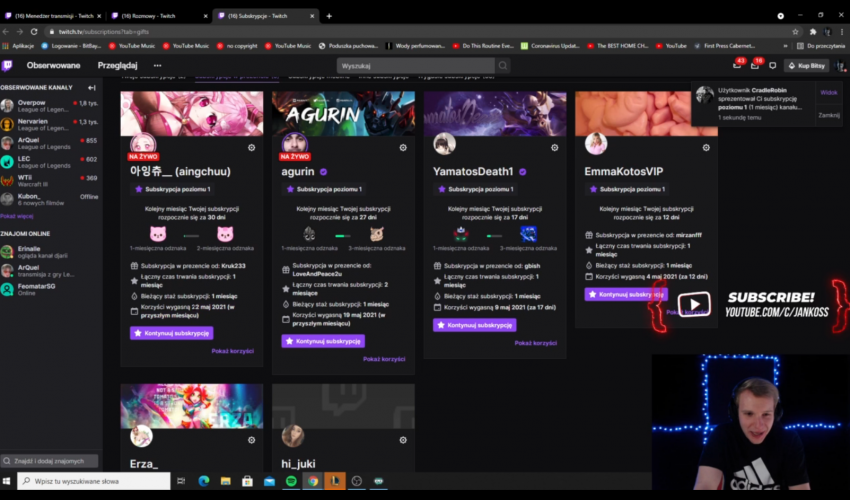The height and width of the screenshot is (500, 850).
Task: Click the Chrome address bar
Action: 417,32
